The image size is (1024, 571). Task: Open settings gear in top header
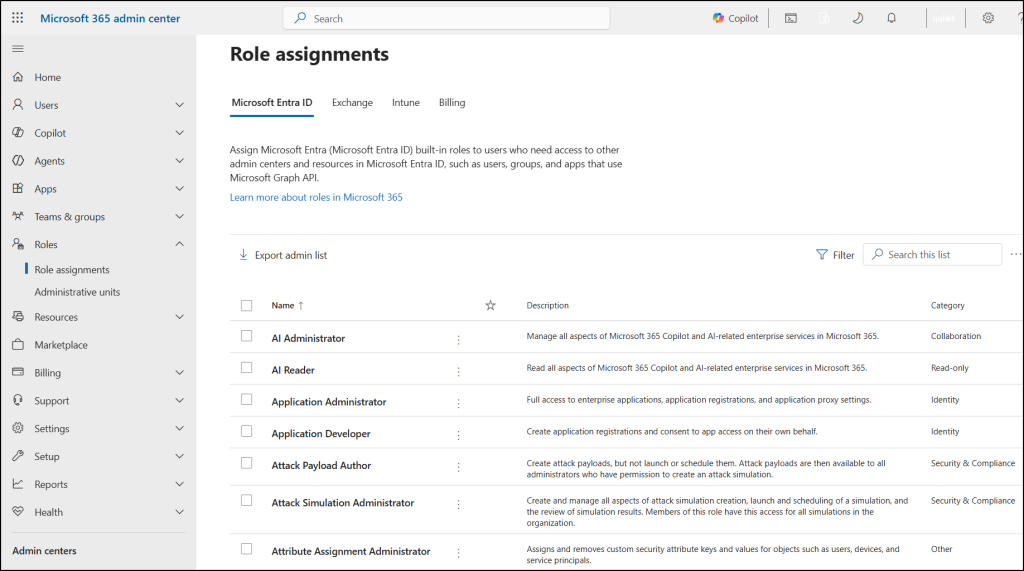coord(988,18)
